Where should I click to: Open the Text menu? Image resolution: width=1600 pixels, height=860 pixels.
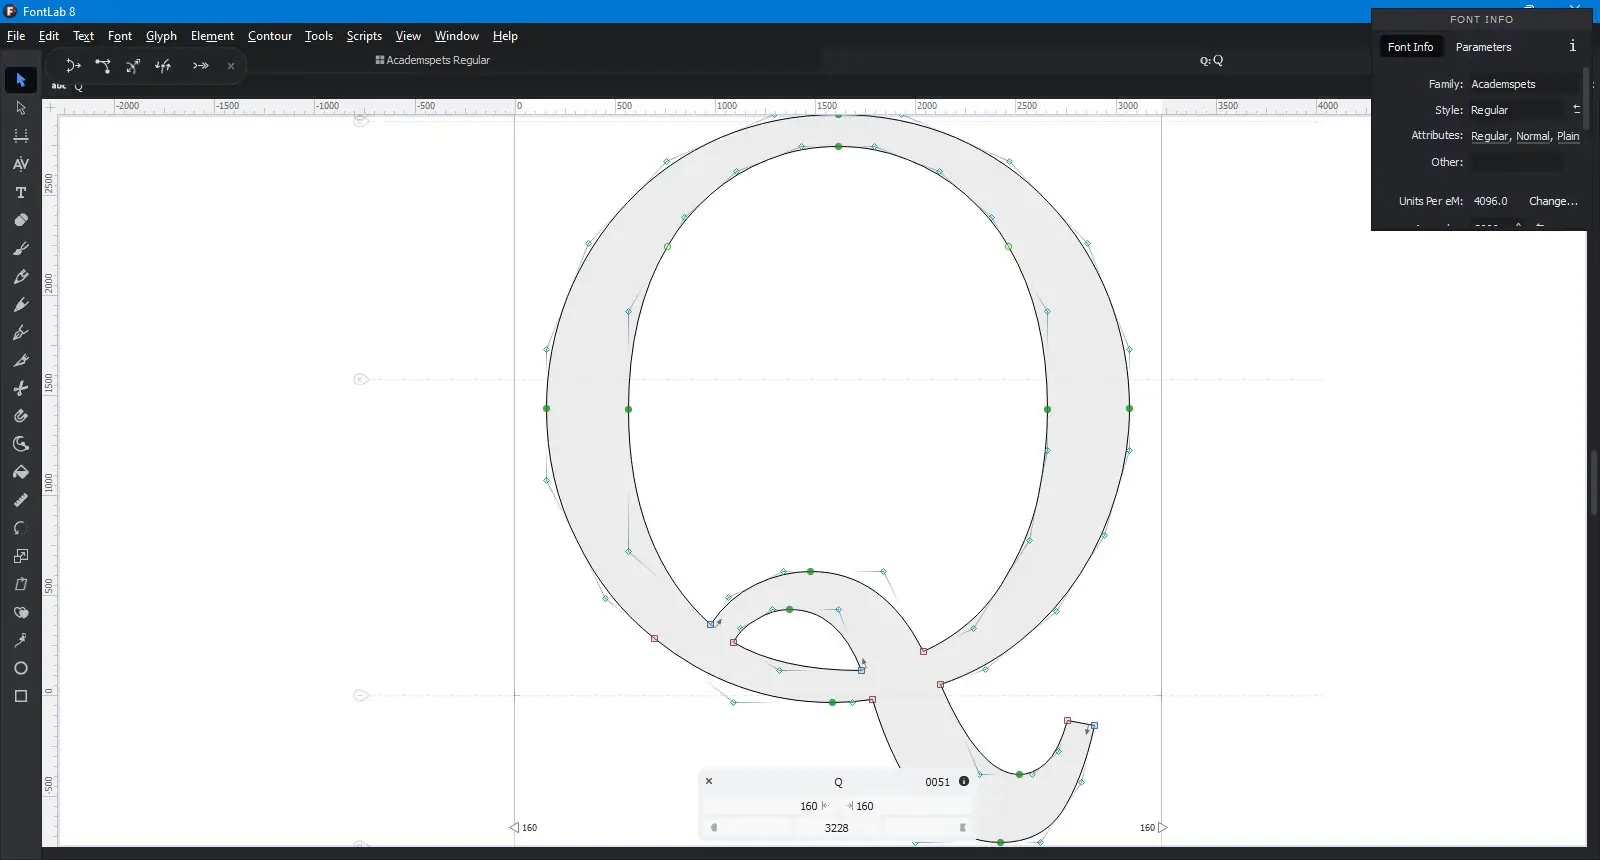tap(83, 36)
